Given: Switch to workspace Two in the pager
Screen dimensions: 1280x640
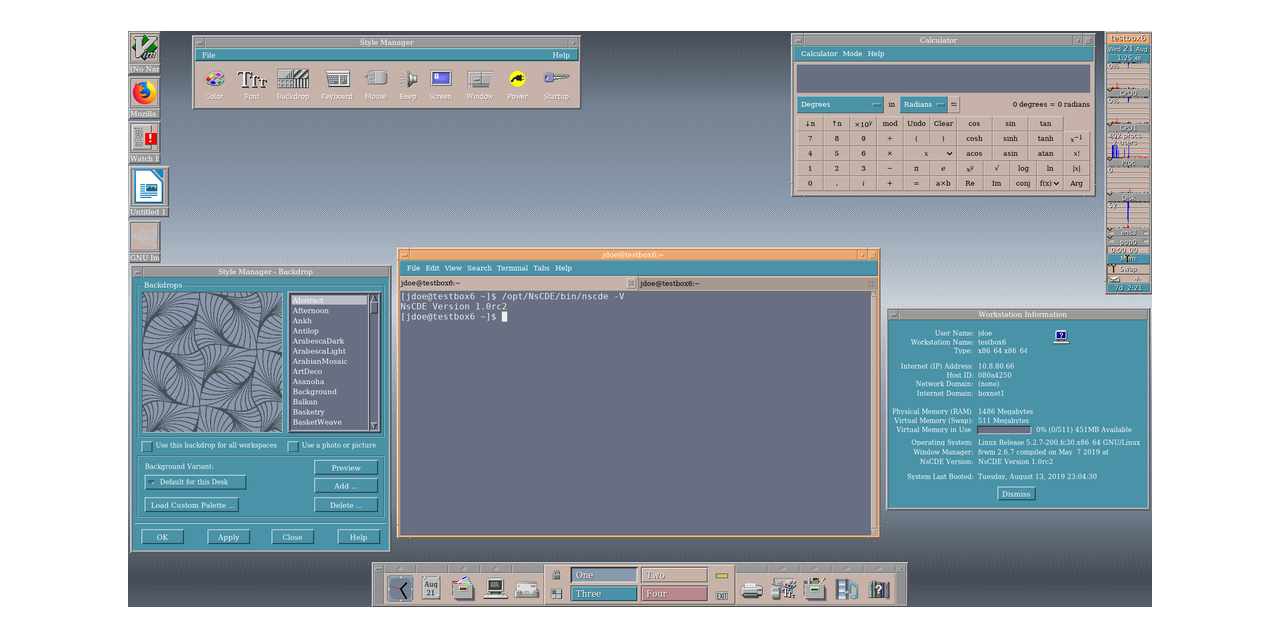Looking at the screenshot, I should click(x=674, y=575).
